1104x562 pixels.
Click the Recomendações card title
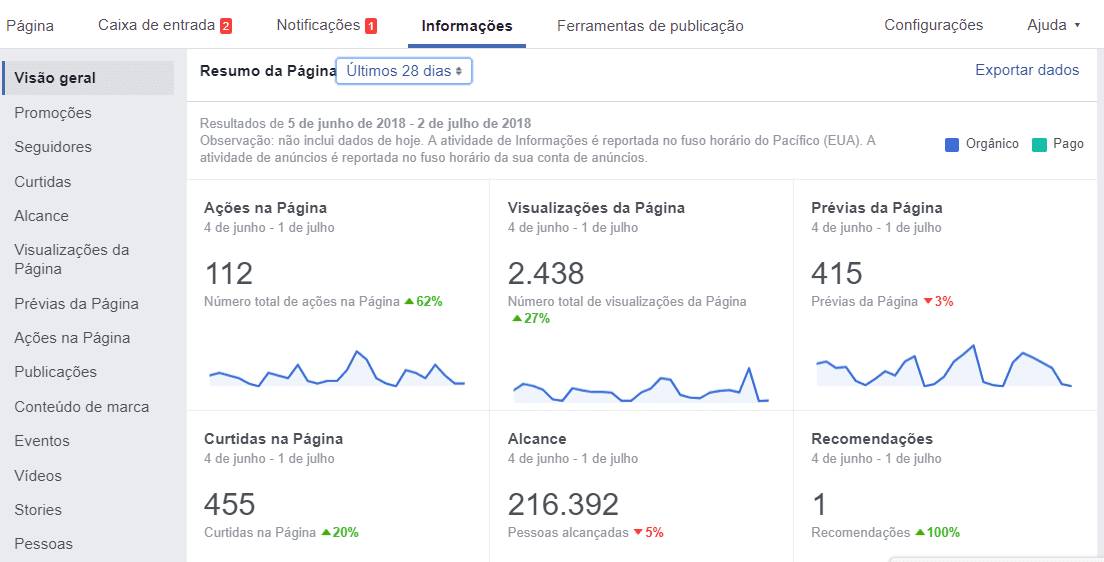tap(872, 439)
